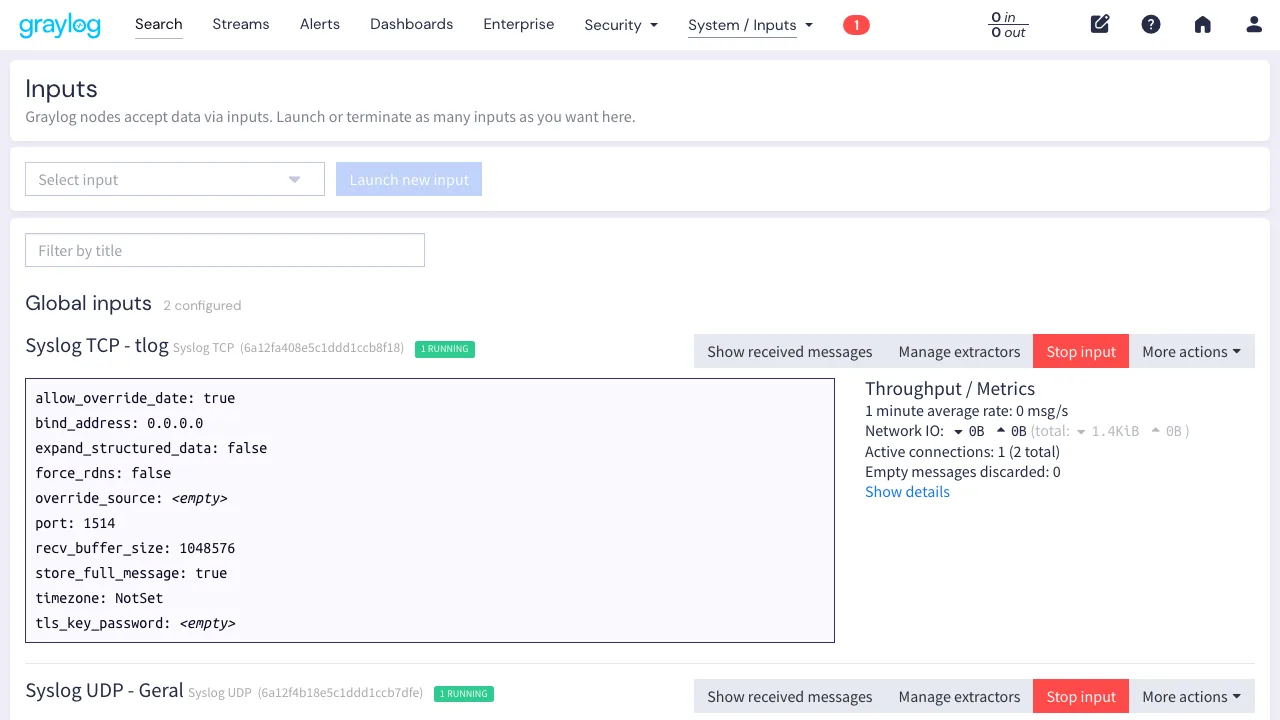Image resolution: width=1280 pixels, height=720 pixels.
Task: Click the 'timezone: NotSet' line
Action: (x=99, y=598)
